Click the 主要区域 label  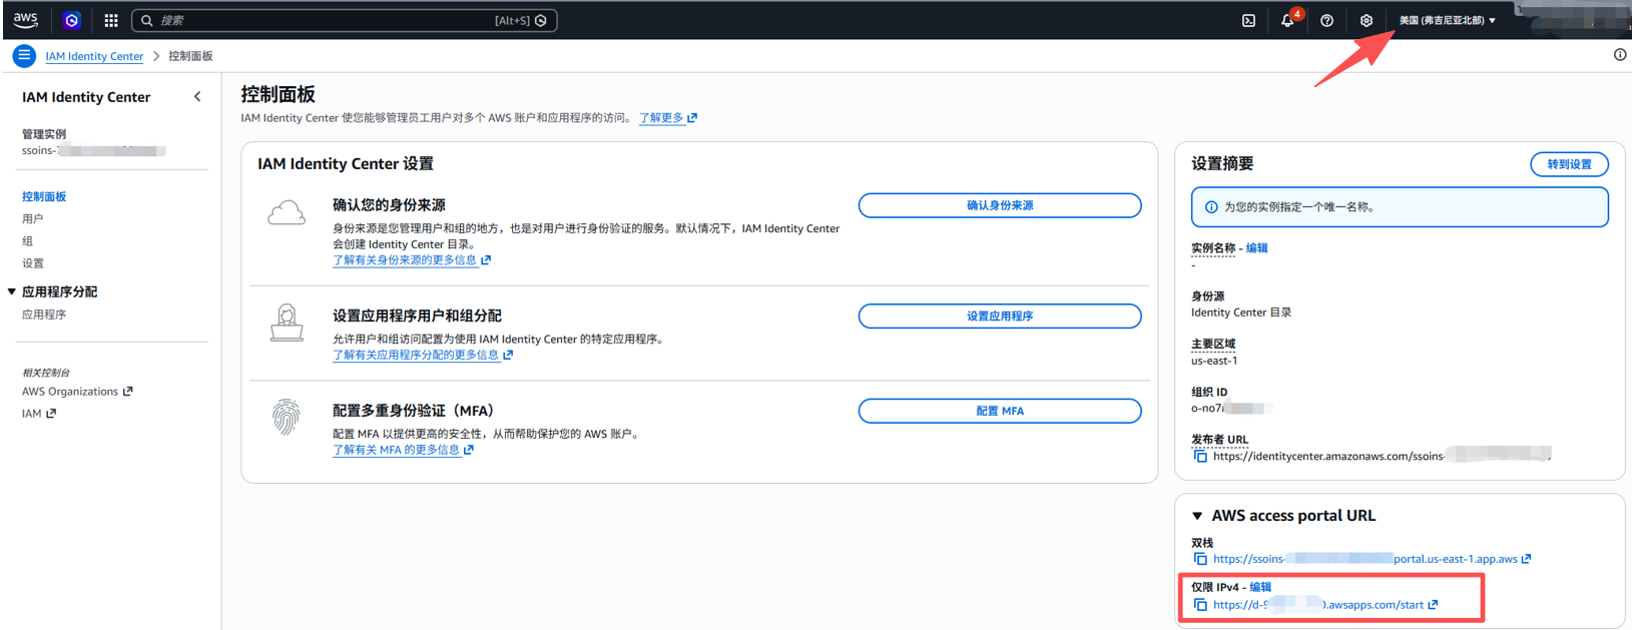(x=1213, y=344)
